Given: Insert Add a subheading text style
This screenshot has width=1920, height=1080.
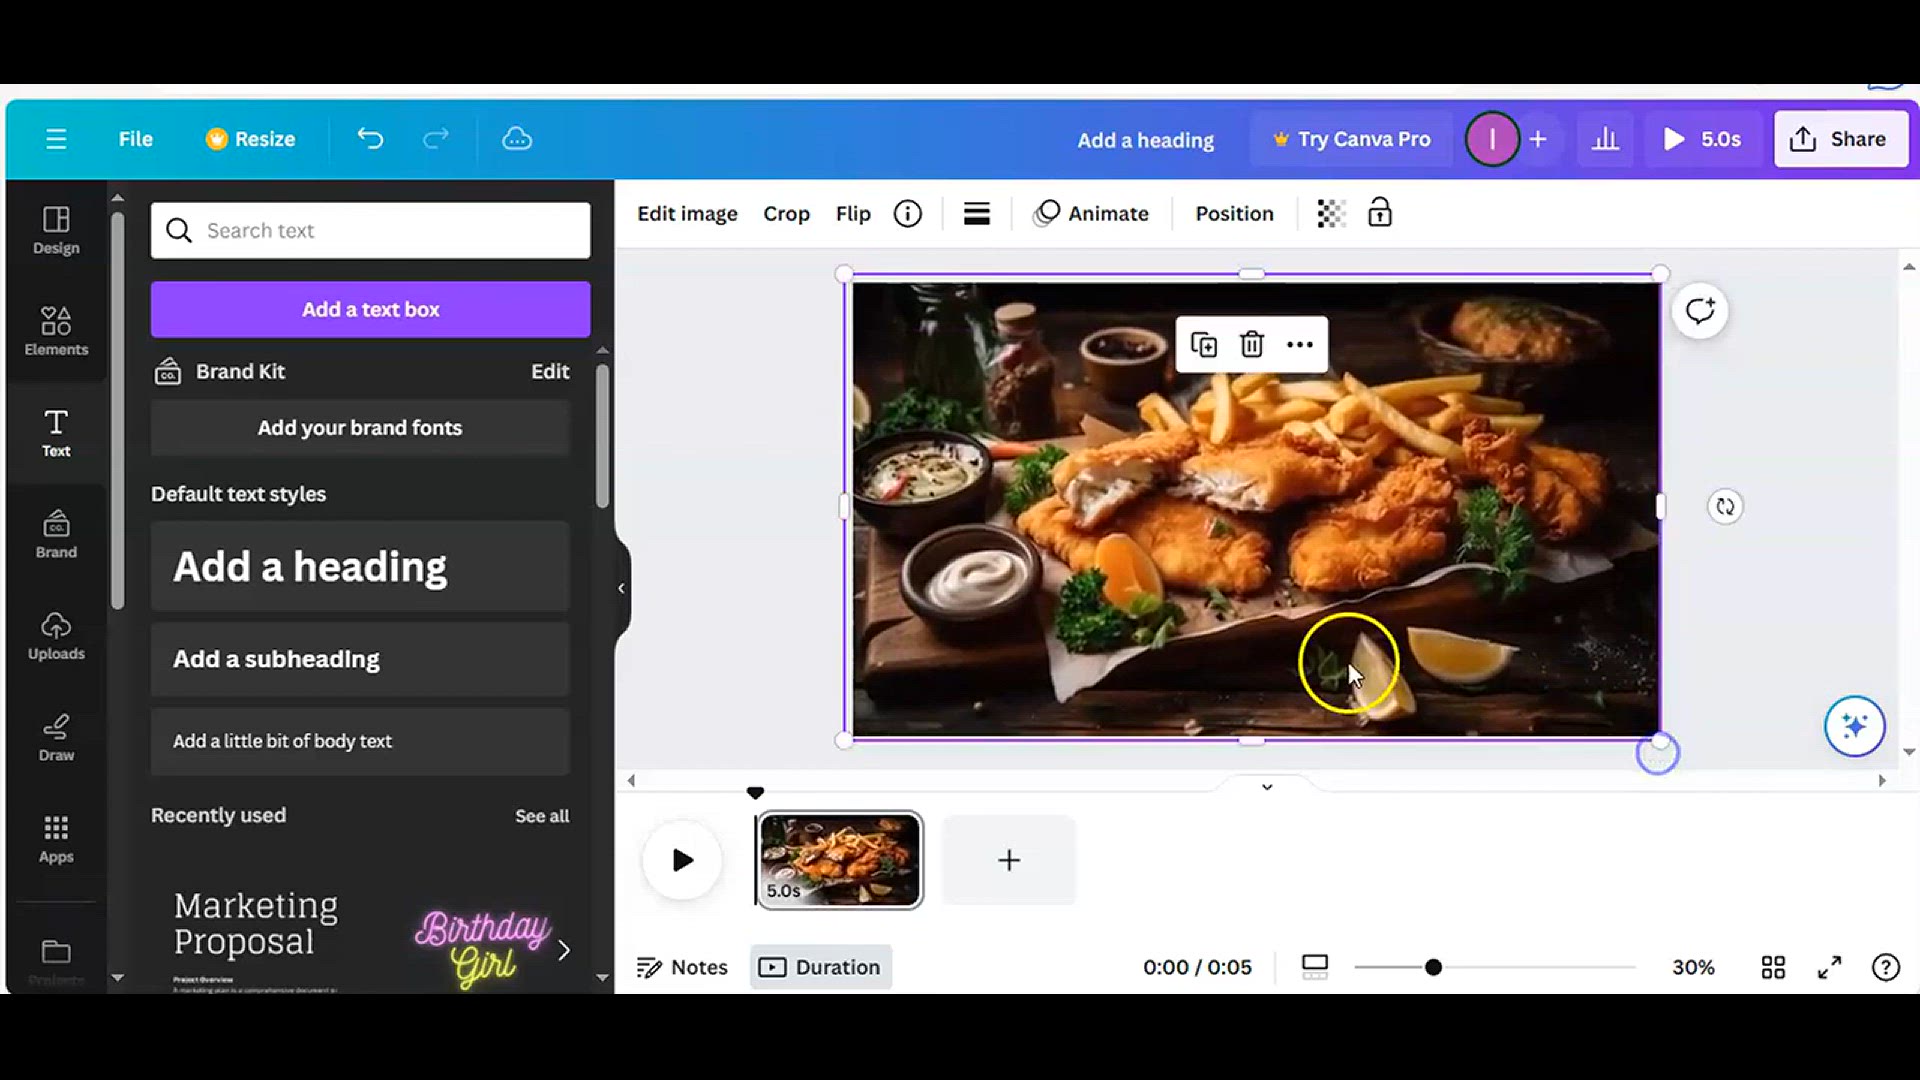Looking at the screenshot, I should [x=360, y=660].
